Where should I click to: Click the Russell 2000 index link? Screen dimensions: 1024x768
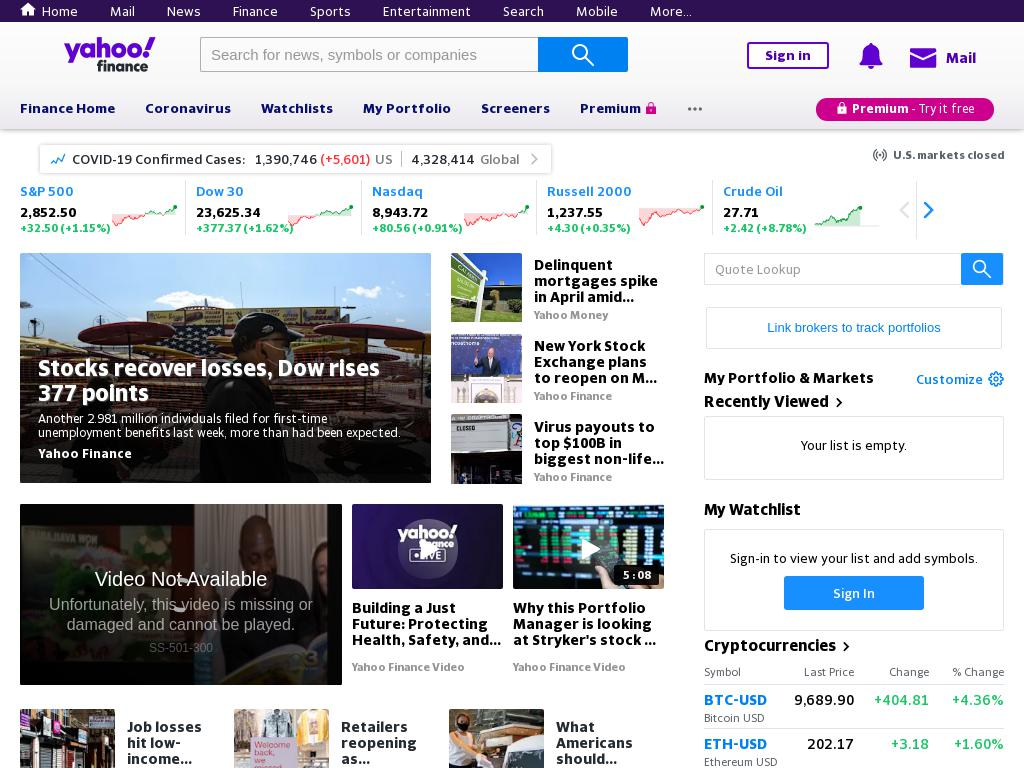point(589,191)
